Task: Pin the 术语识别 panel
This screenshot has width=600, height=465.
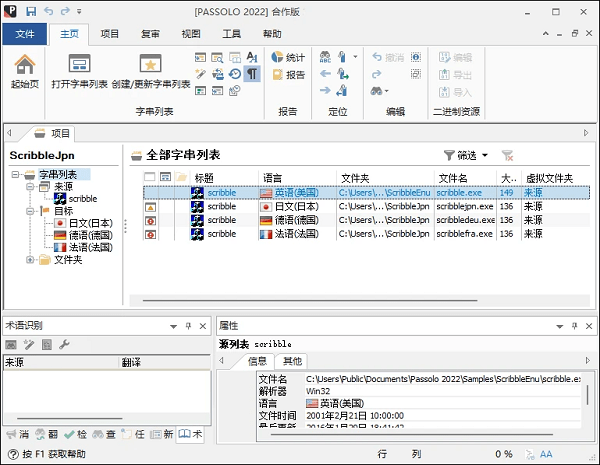Action: click(187, 326)
